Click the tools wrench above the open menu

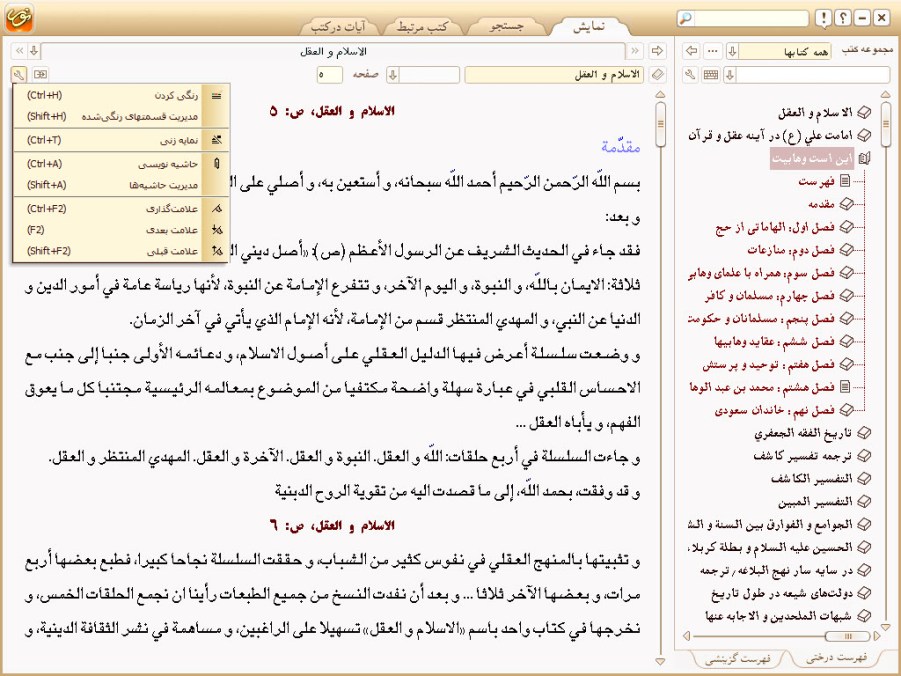pyautogui.click(x=19, y=74)
